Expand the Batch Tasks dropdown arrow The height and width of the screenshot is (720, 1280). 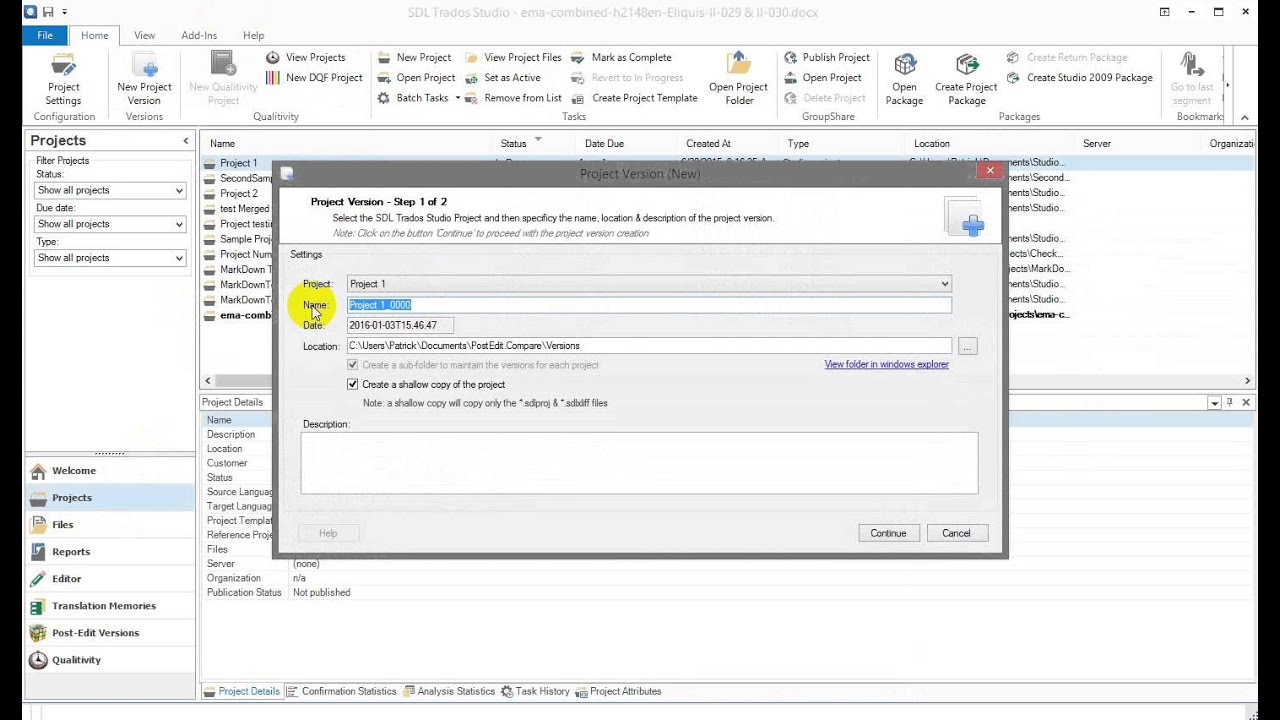click(x=458, y=98)
